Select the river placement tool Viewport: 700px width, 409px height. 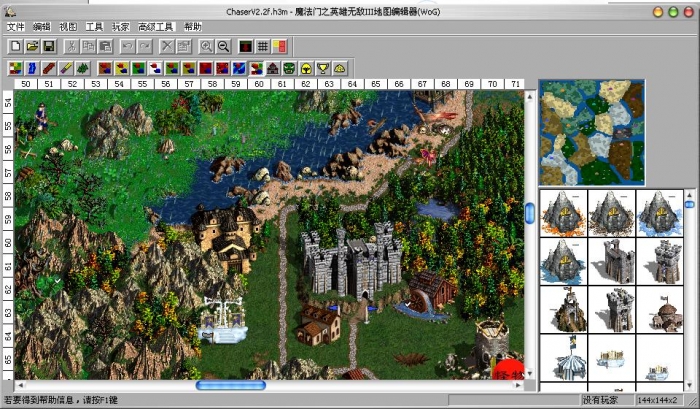[x=32, y=68]
